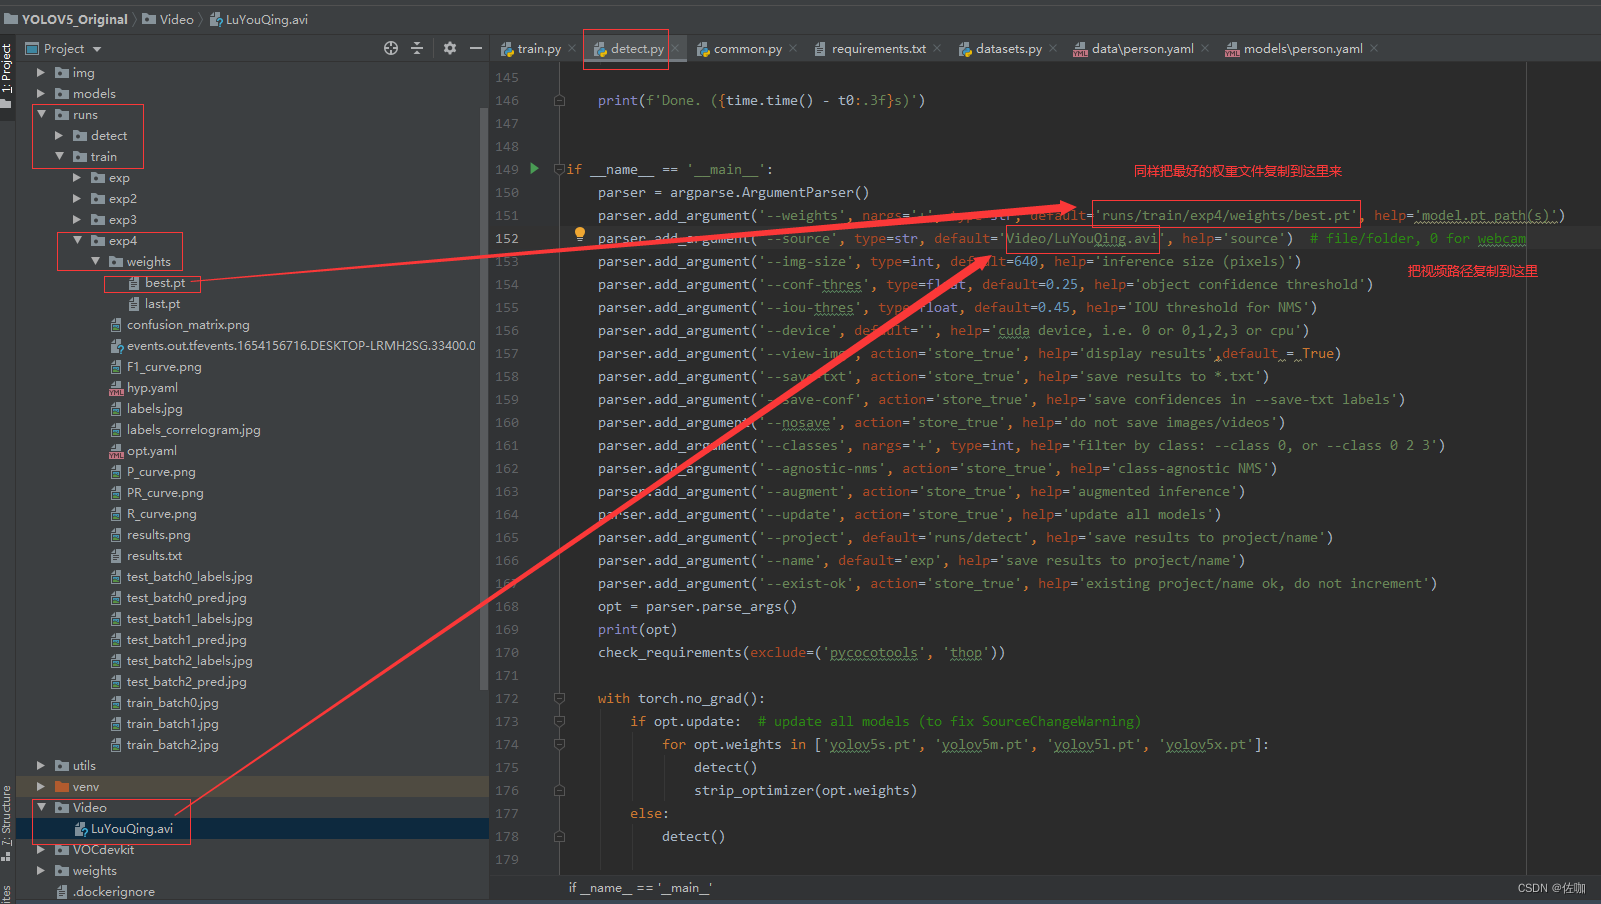Expand the img folder
Viewport: 1601px width, 904px height.
[41, 72]
